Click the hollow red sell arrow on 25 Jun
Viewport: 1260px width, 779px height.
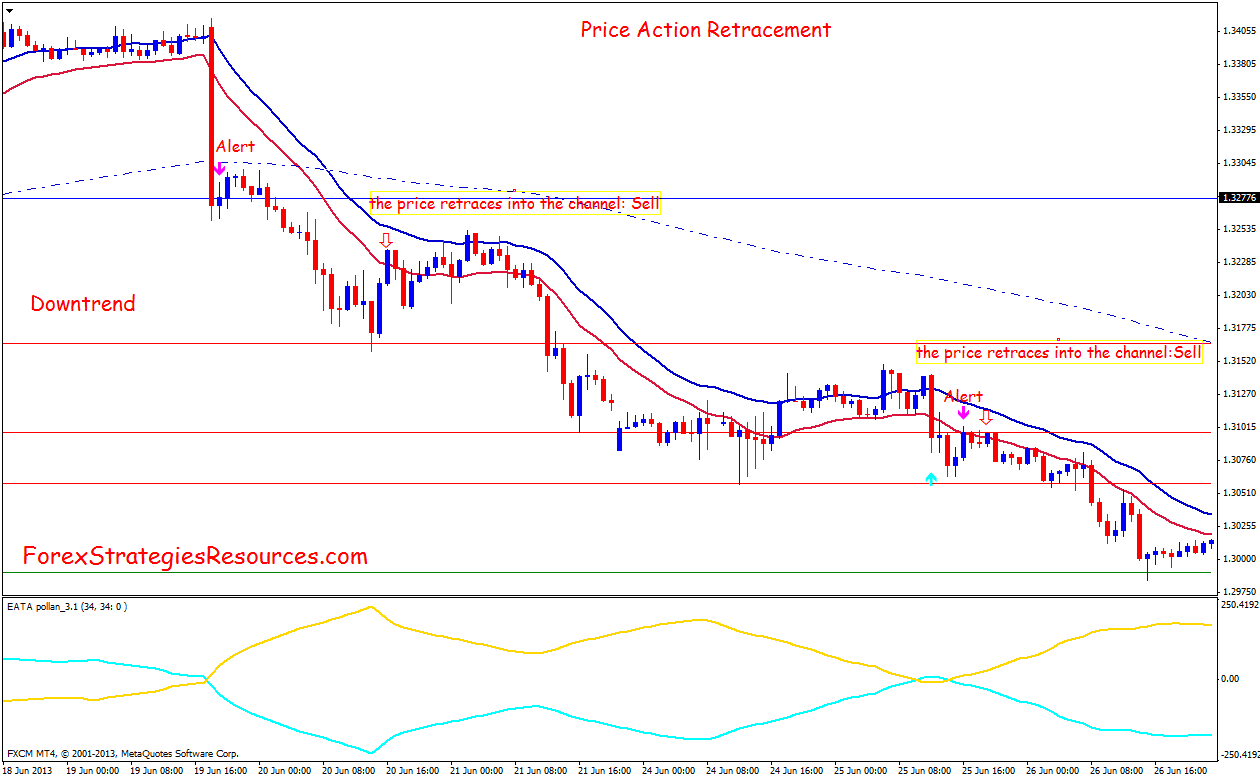(986, 416)
